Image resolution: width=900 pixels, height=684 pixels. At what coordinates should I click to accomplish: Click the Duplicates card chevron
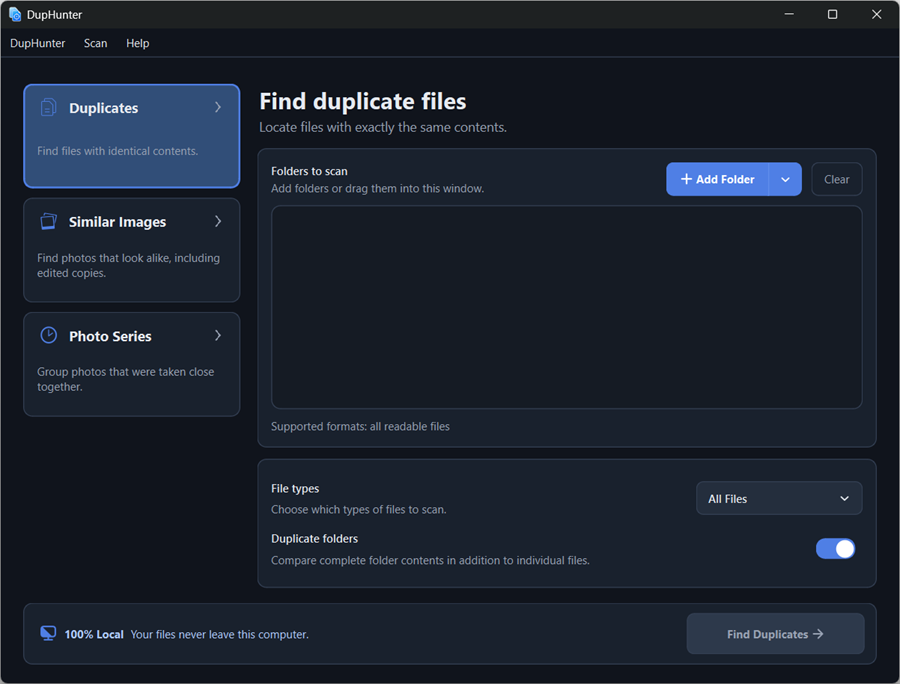218,107
